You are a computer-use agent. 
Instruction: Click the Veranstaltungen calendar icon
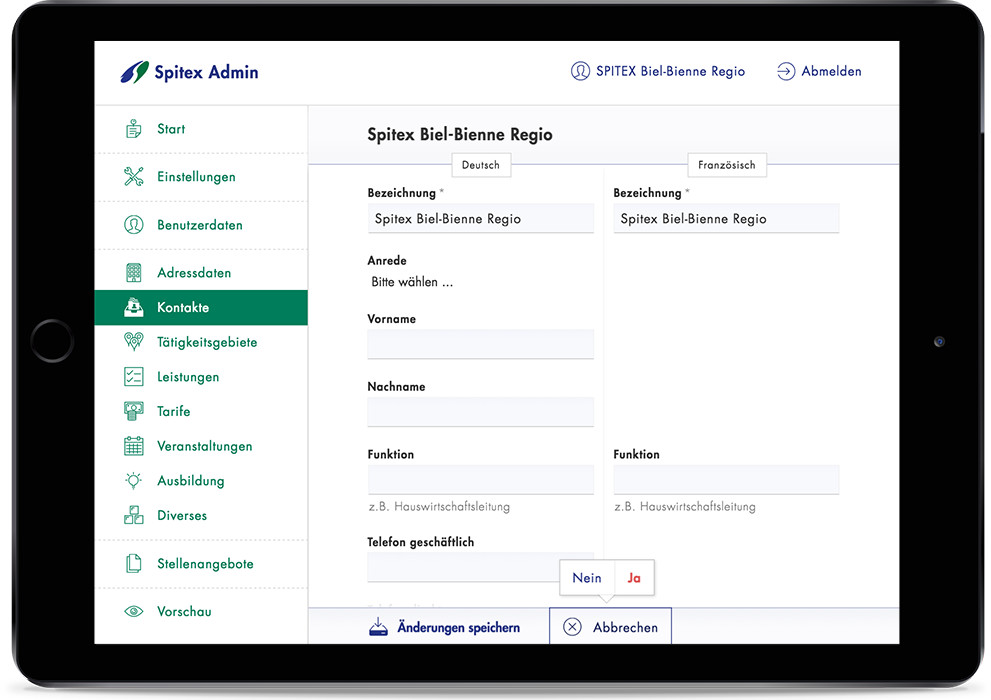click(x=133, y=446)
